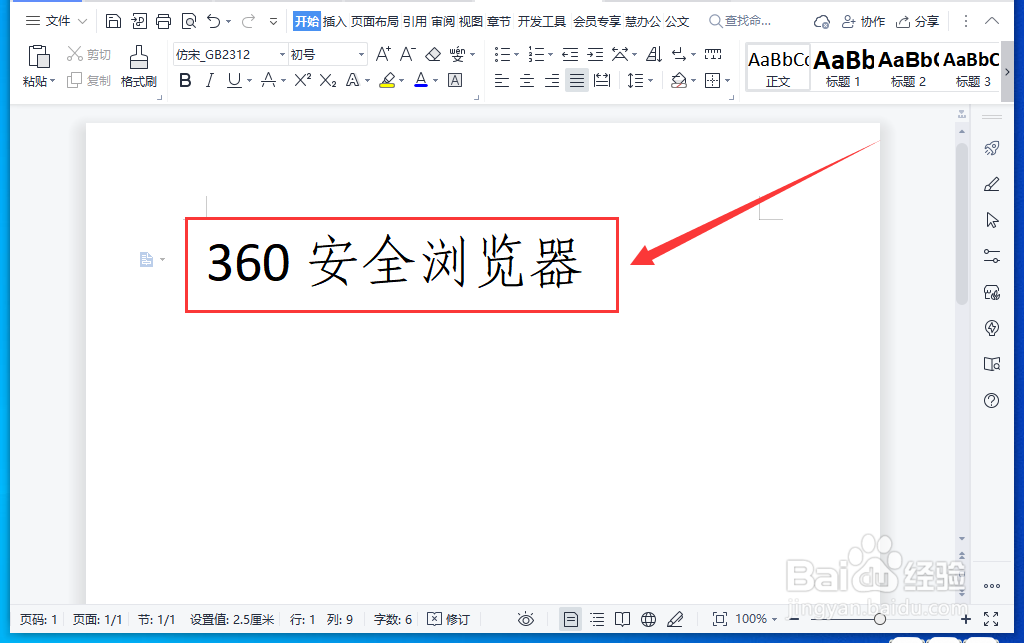Undo the last action
Screen dimensions: 1024x643
point(214,22)
